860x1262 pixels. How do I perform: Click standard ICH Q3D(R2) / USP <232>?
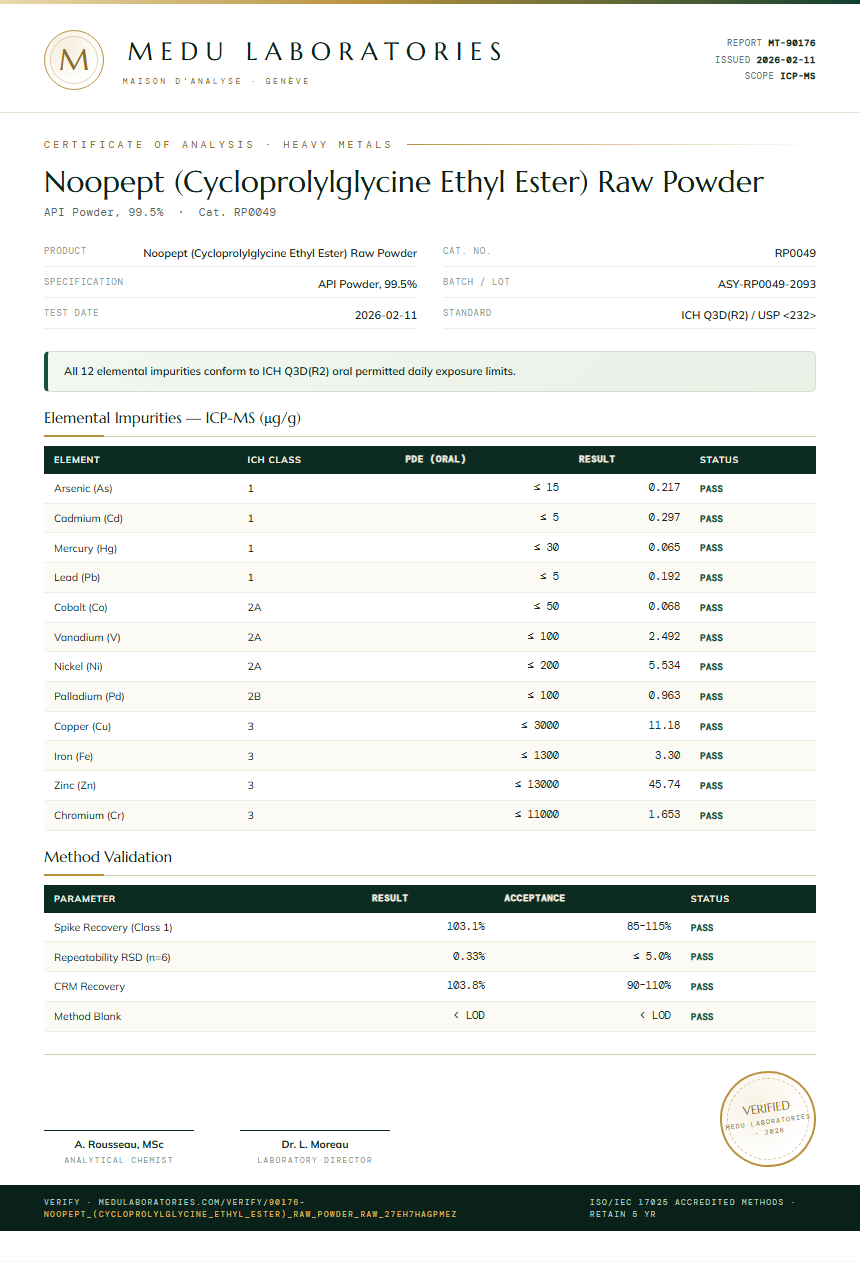[749, 315]
